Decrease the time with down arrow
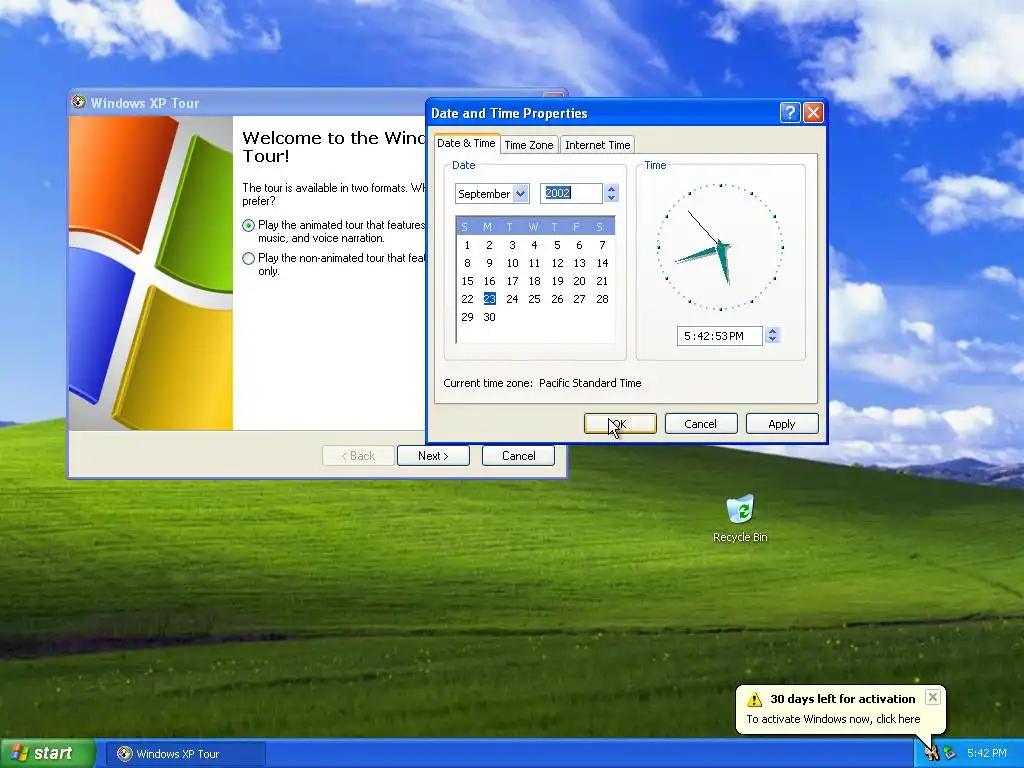 tap(773, 340)
